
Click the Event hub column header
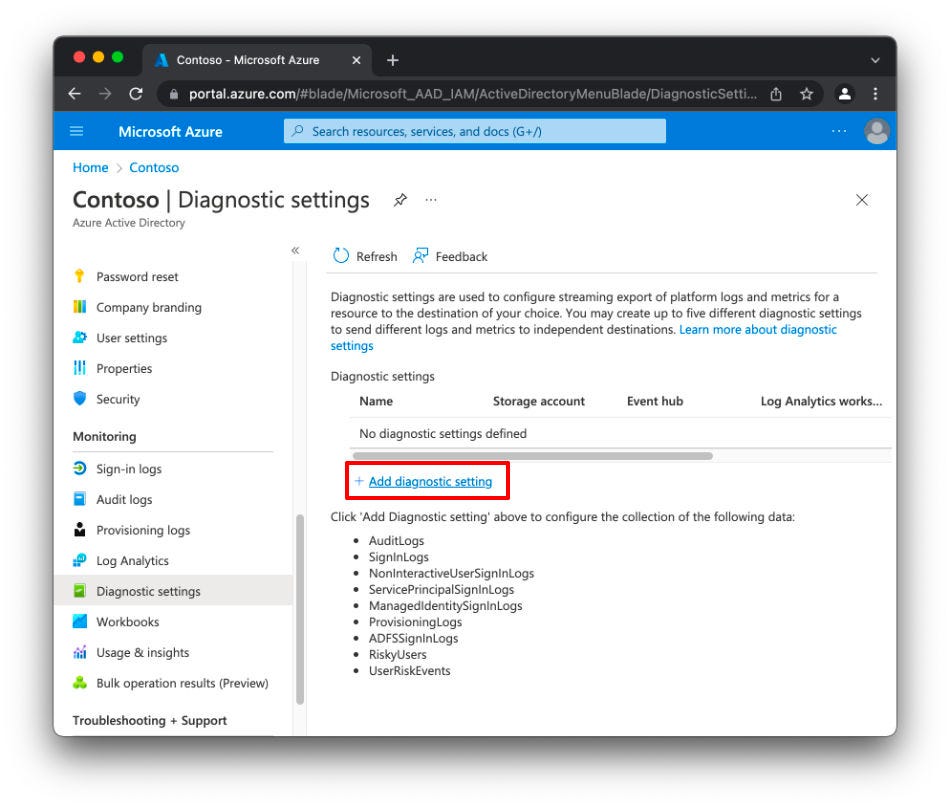(x=655, y=401)
